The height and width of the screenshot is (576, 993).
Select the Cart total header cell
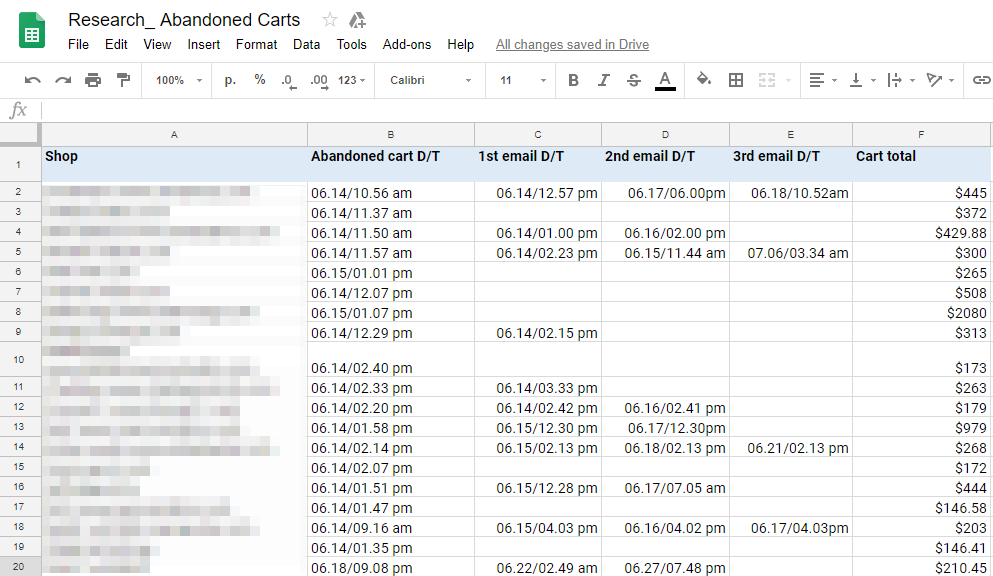[x=920, y=163]
